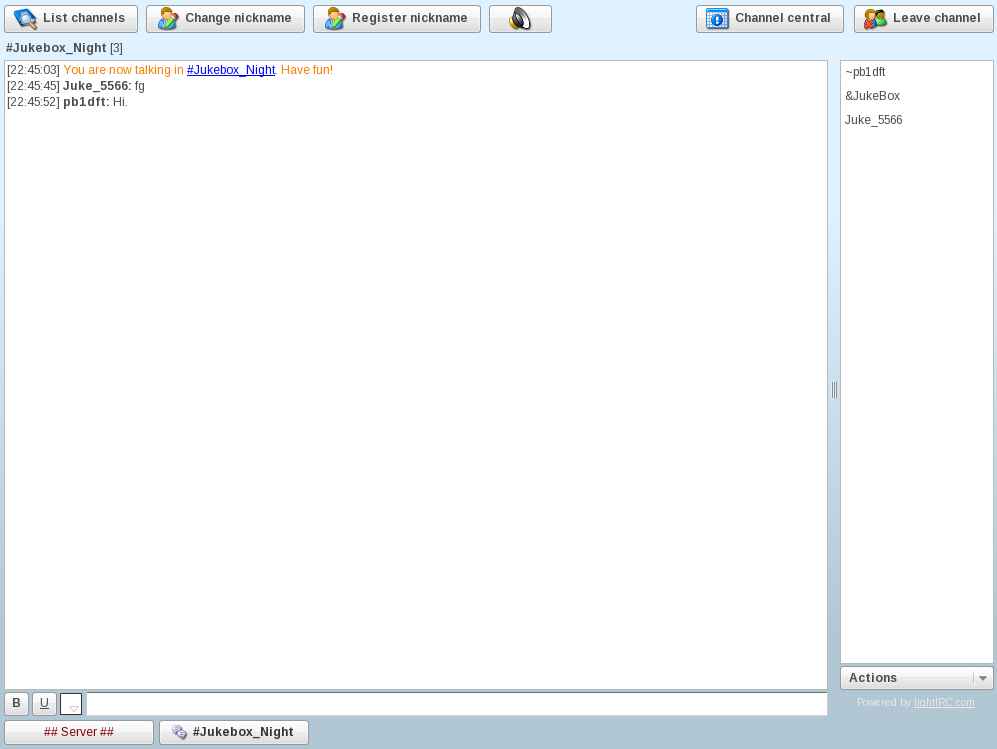Click the #Jukebox_Night channel title
997x749 pixels.
click(x=56, y=48)
